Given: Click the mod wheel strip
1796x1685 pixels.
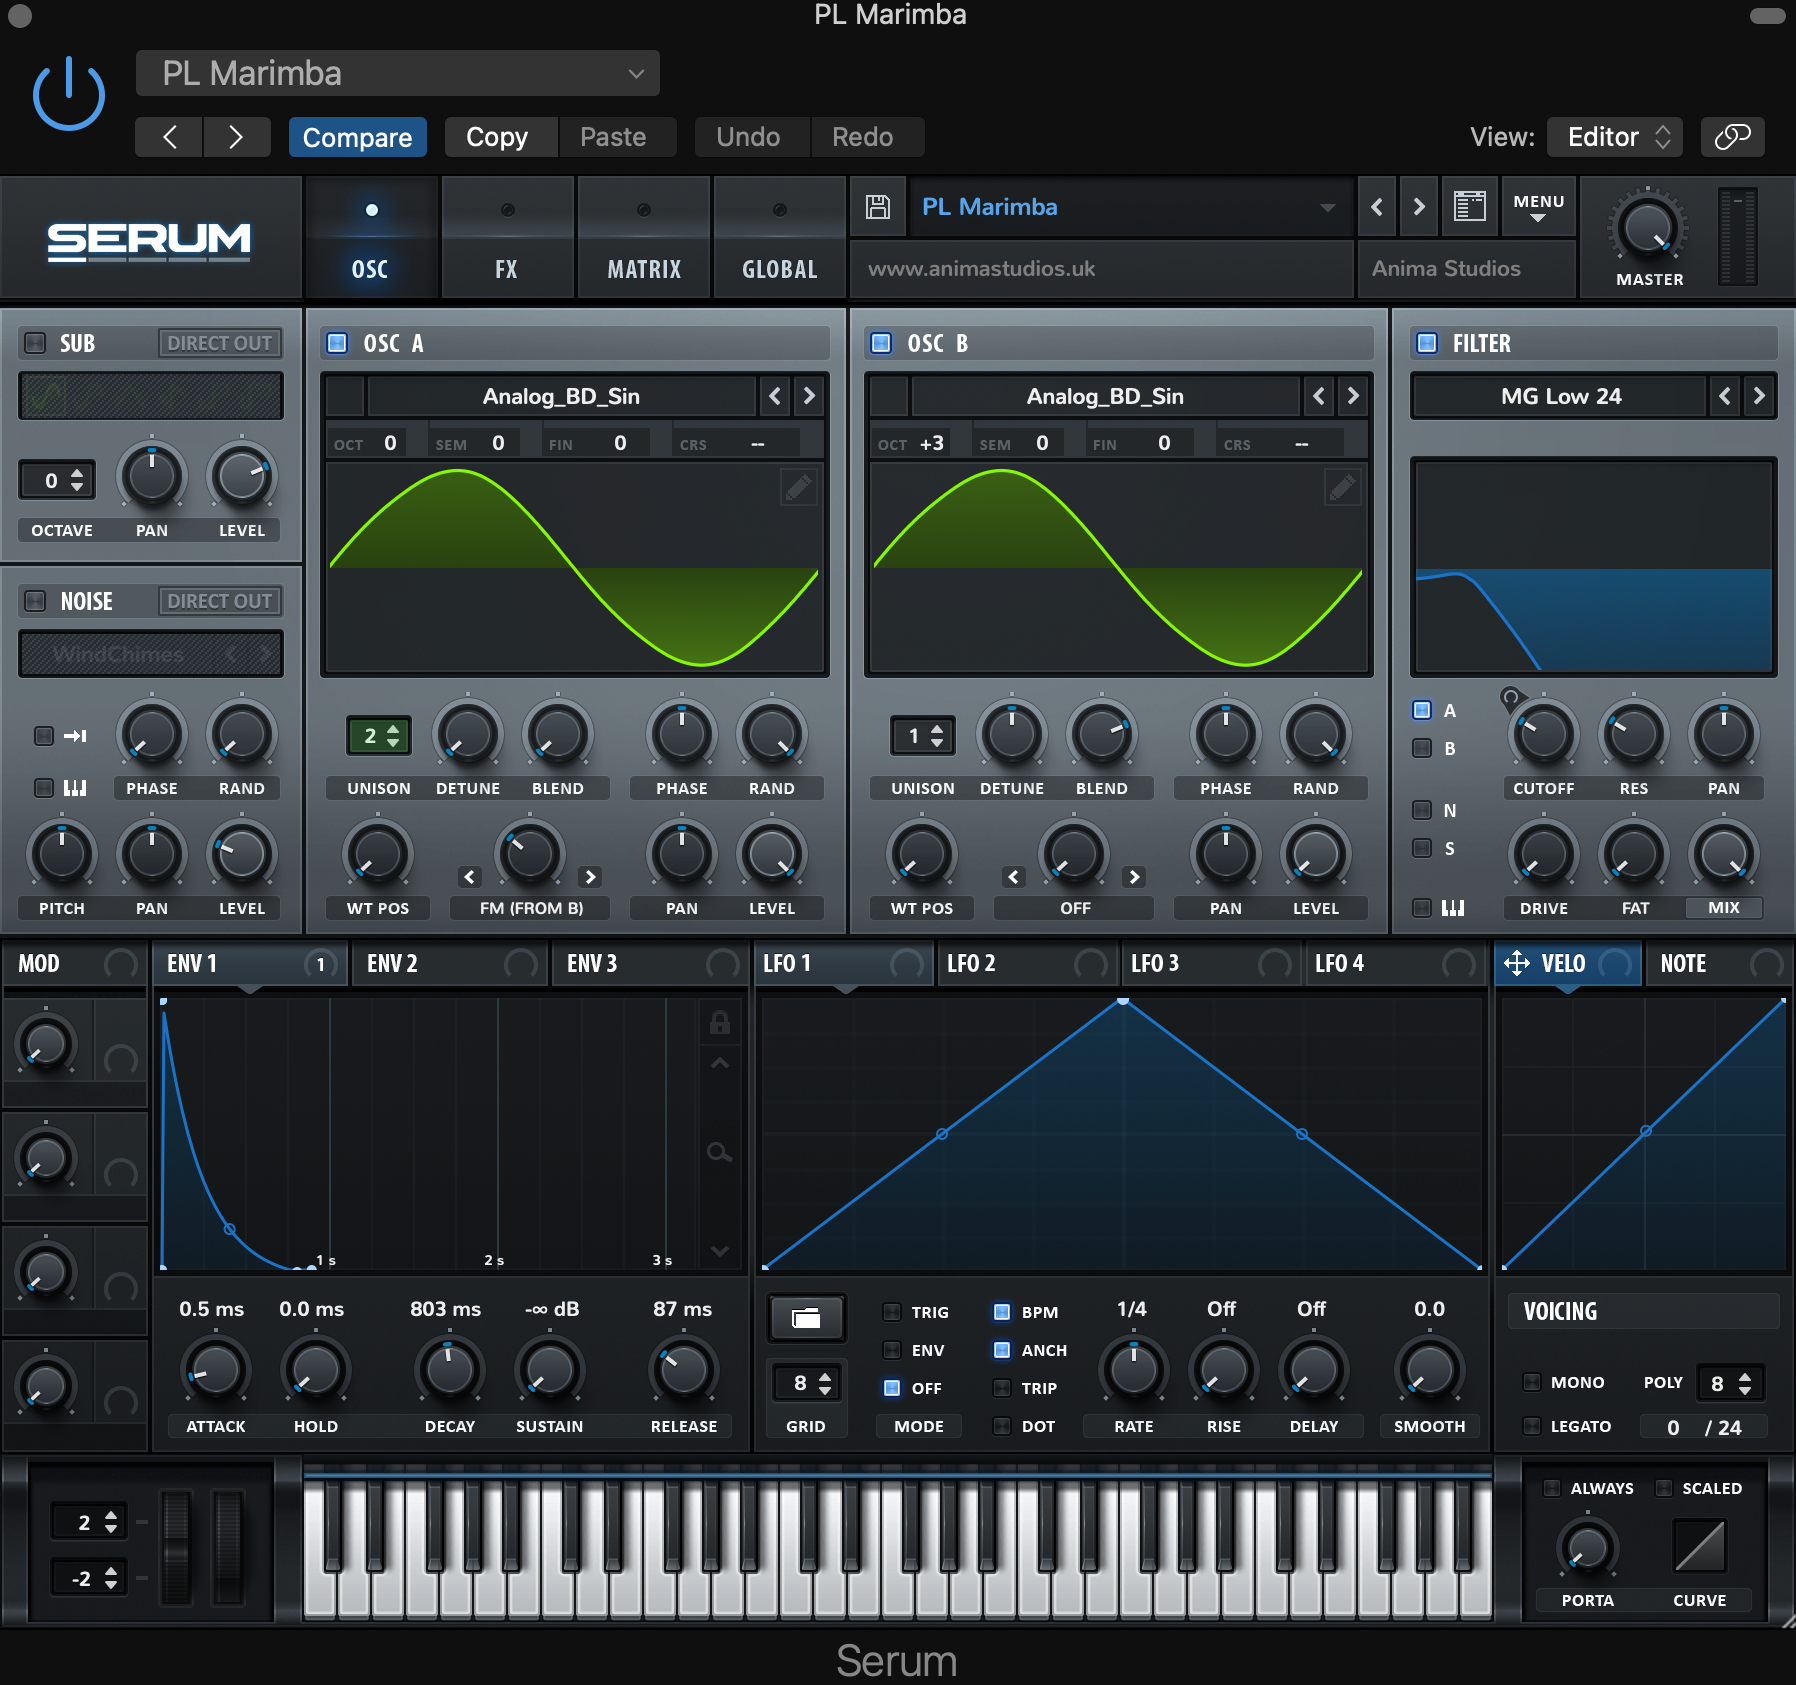Looking at the screenshot, I should [228, 1548].
